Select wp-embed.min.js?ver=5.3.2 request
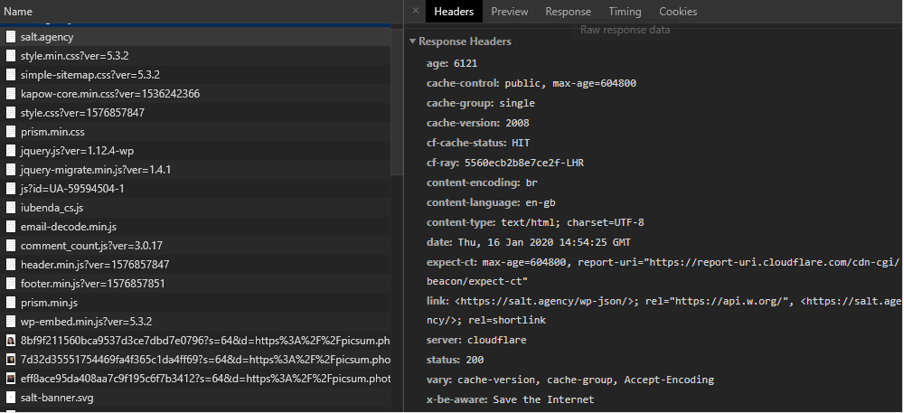 [195, 322]
